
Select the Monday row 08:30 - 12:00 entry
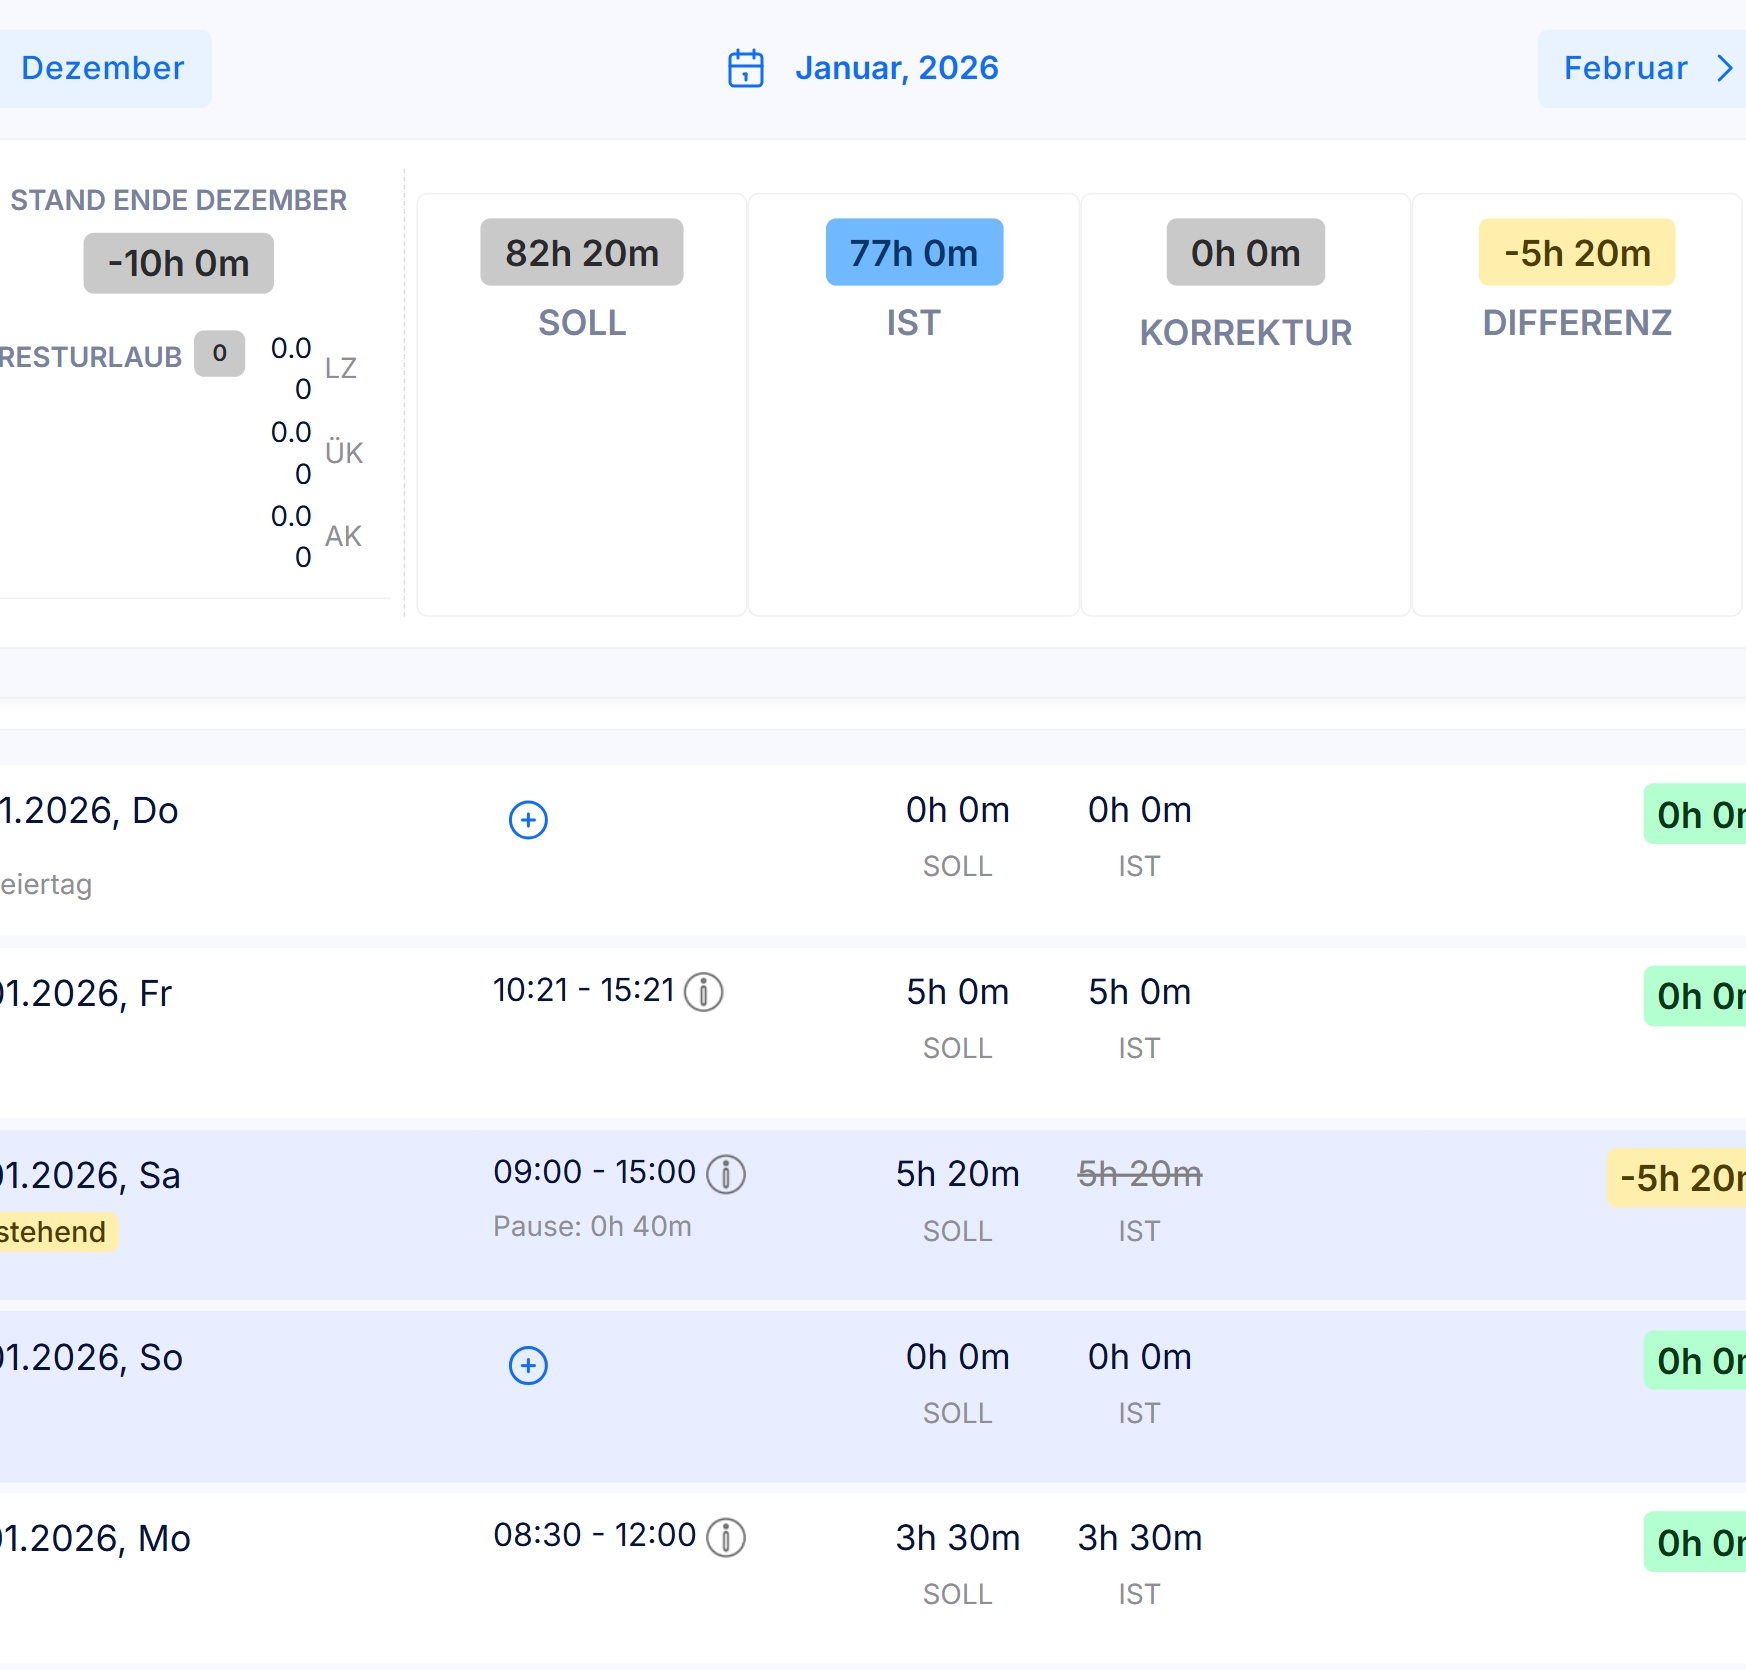[x=595, y=1535]
